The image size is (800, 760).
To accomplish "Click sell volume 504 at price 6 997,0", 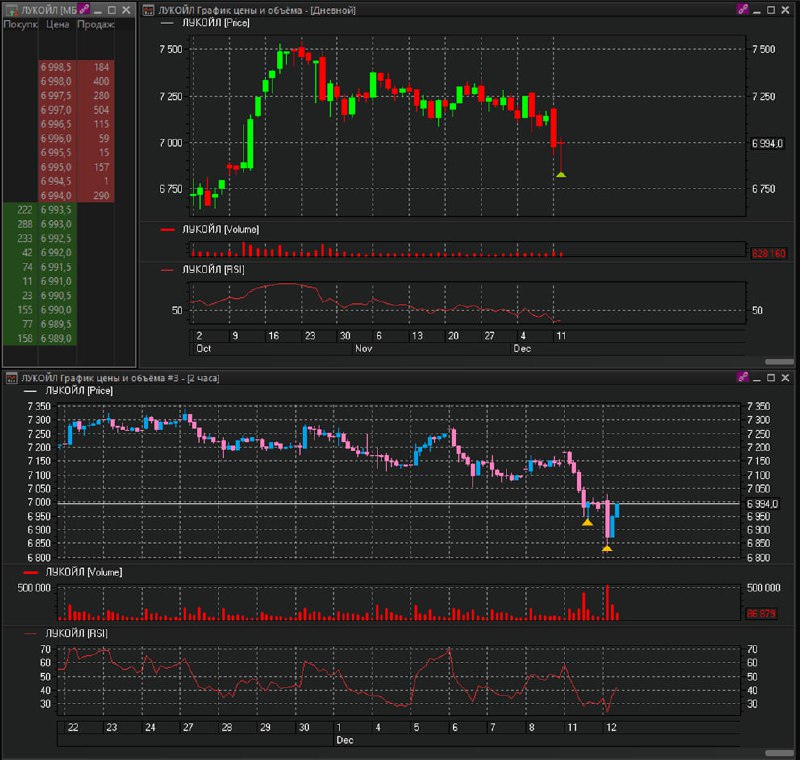I will pyautogui.click(x=101, y=110).
